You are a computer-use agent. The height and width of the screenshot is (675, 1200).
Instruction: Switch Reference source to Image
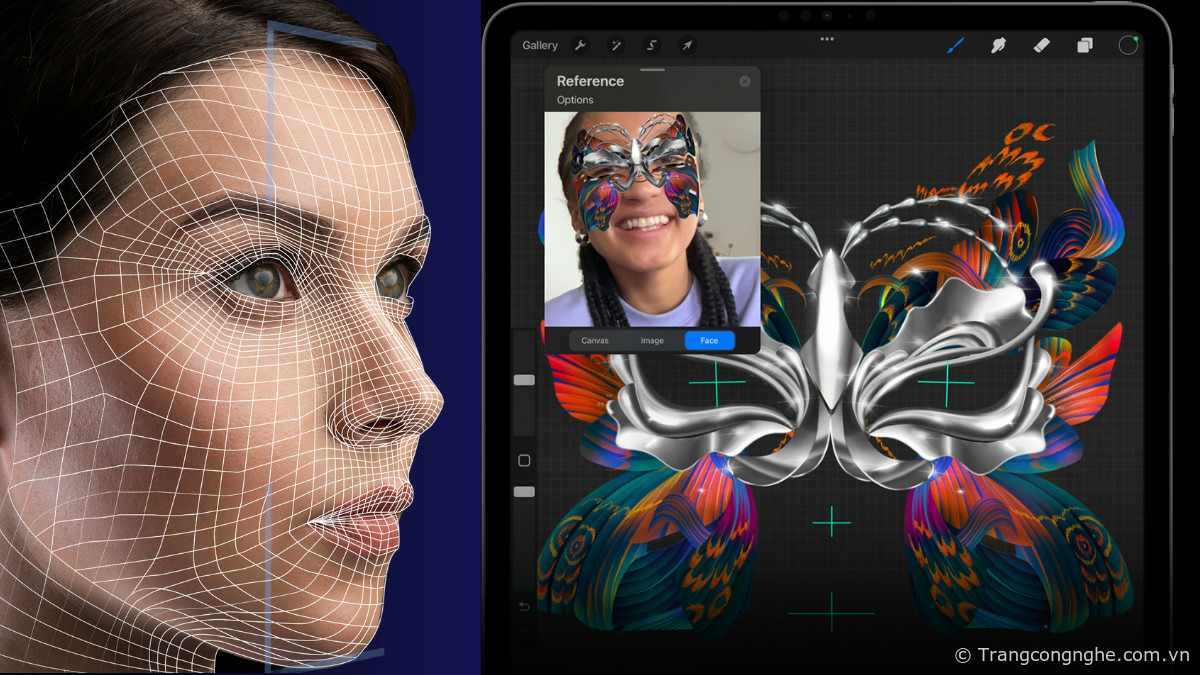[x=652, y=341]
